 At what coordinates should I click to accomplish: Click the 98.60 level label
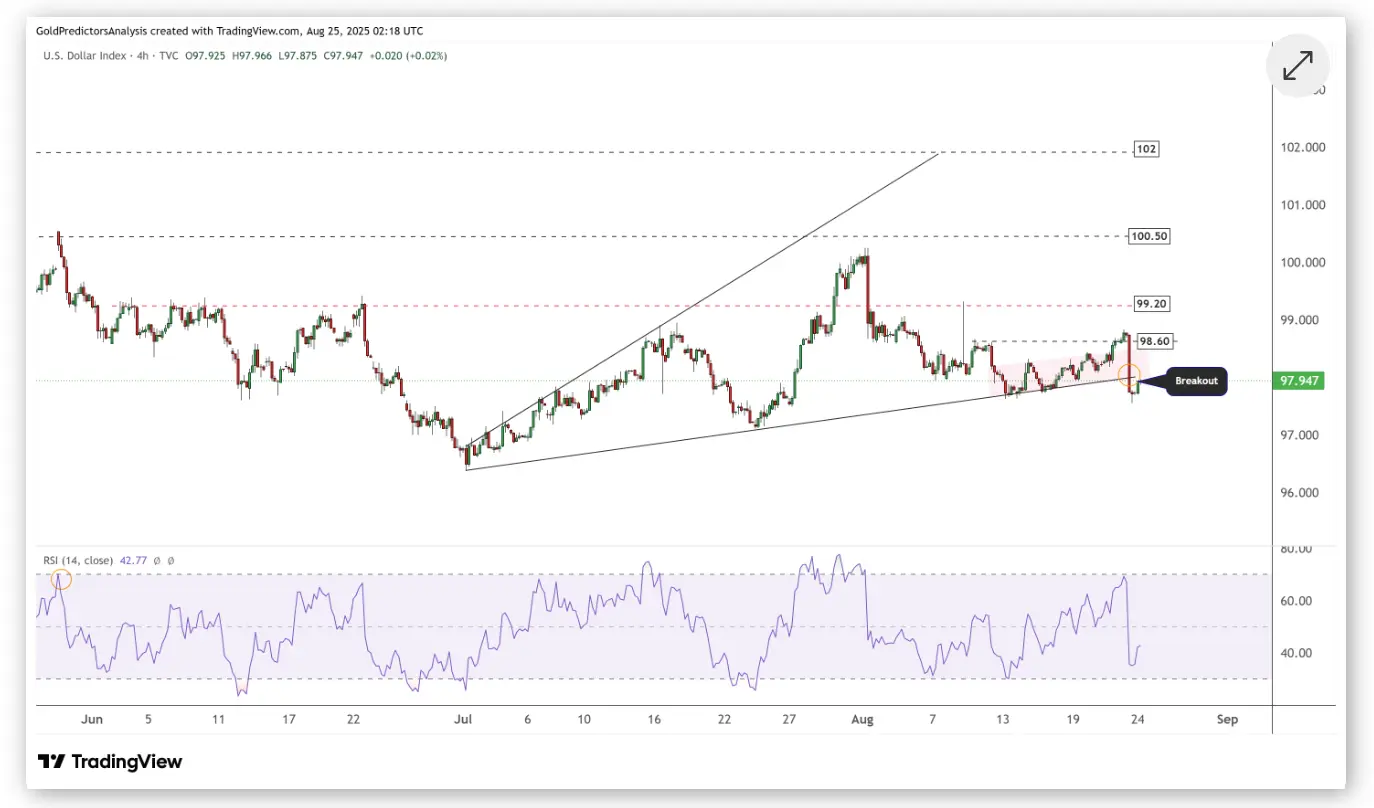[1155, 341]
